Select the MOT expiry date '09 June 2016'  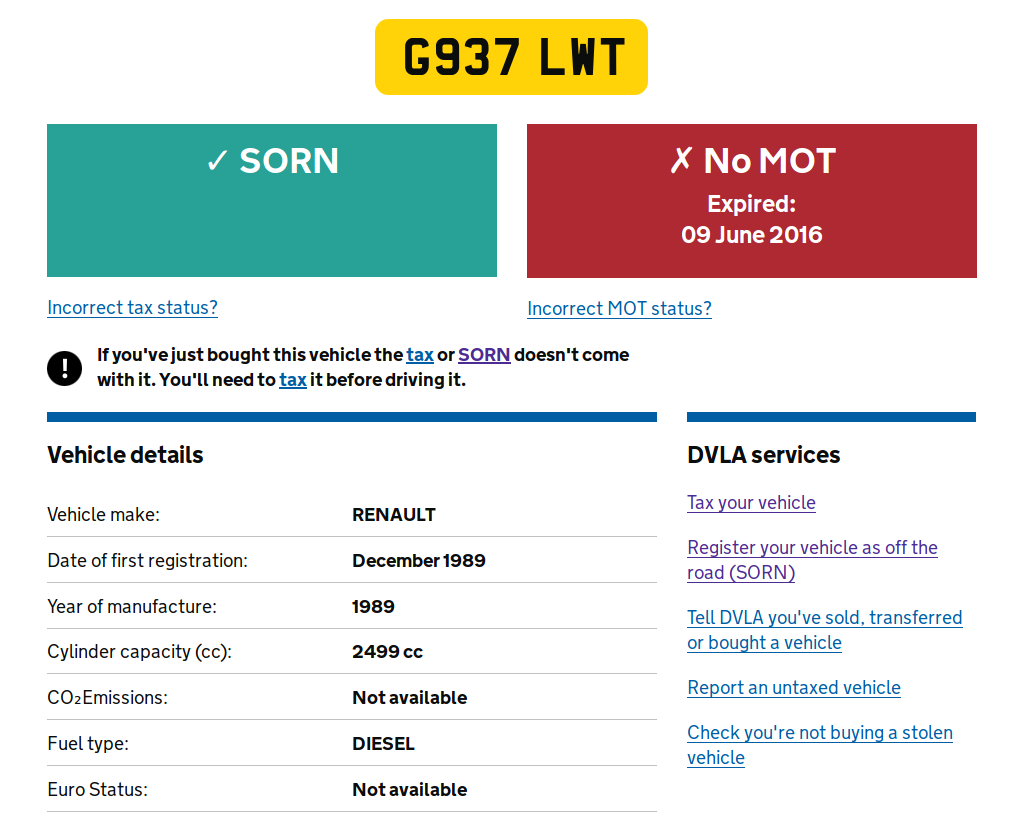(751, 235)
